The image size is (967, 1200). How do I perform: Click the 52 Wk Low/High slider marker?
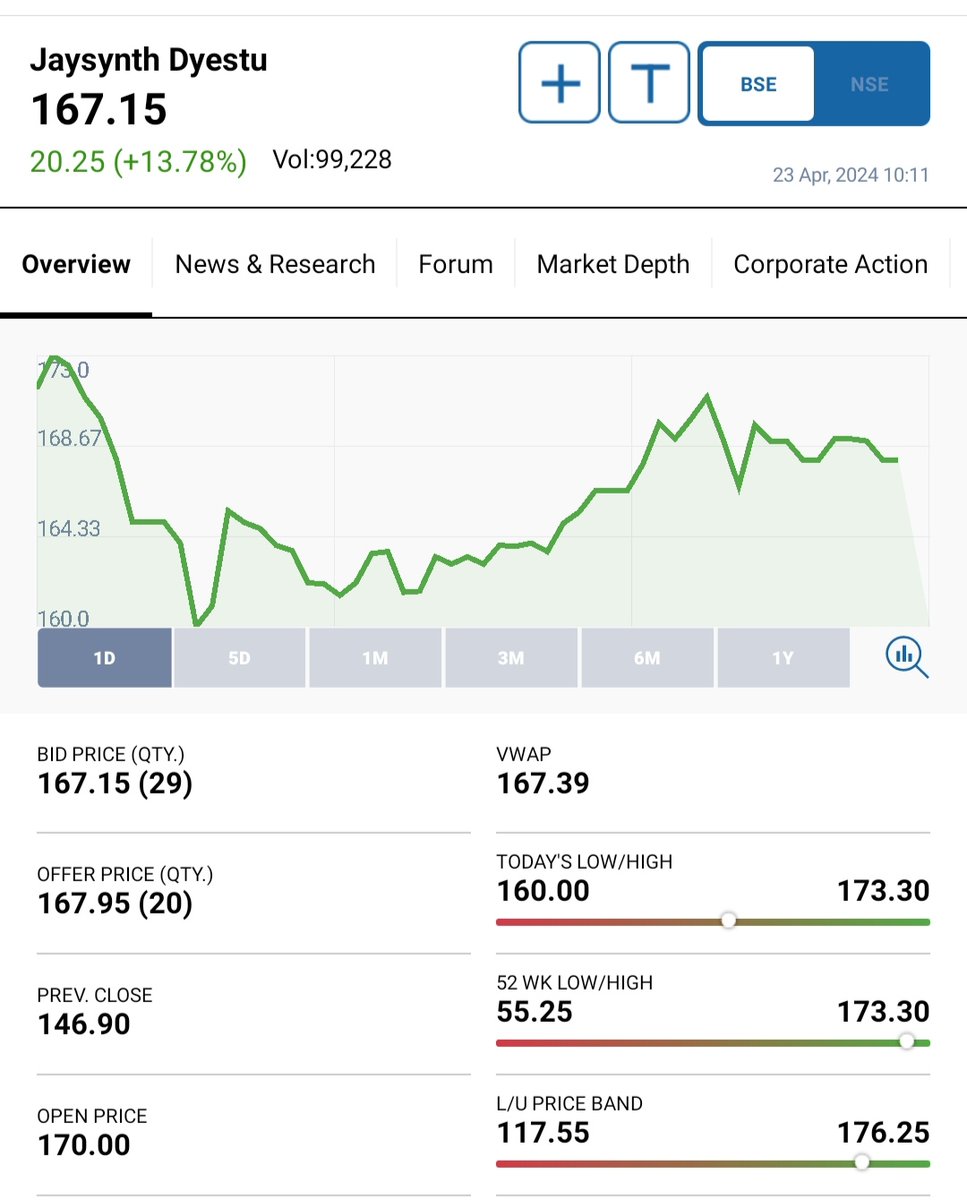(906, 1041)
